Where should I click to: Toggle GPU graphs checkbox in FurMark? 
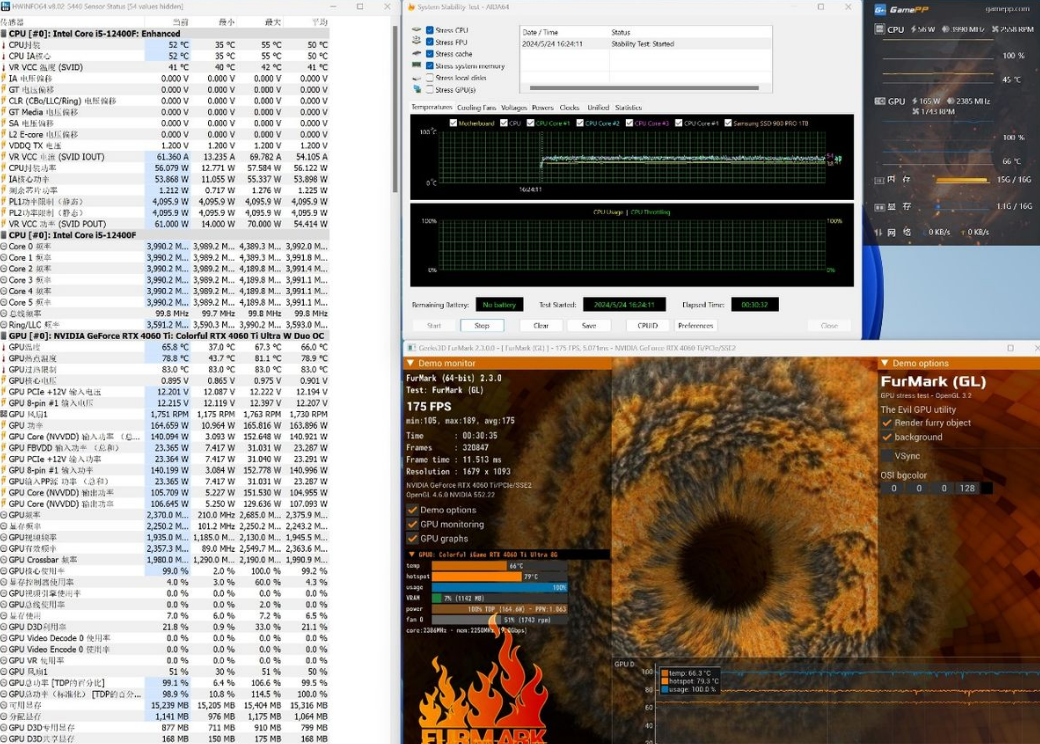[413, 539]
